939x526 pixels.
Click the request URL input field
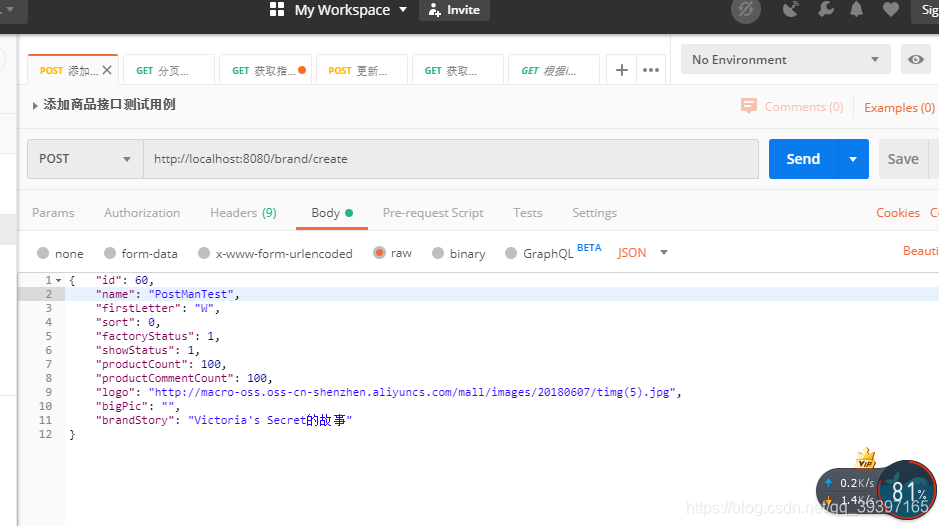[x=451, y=159]
